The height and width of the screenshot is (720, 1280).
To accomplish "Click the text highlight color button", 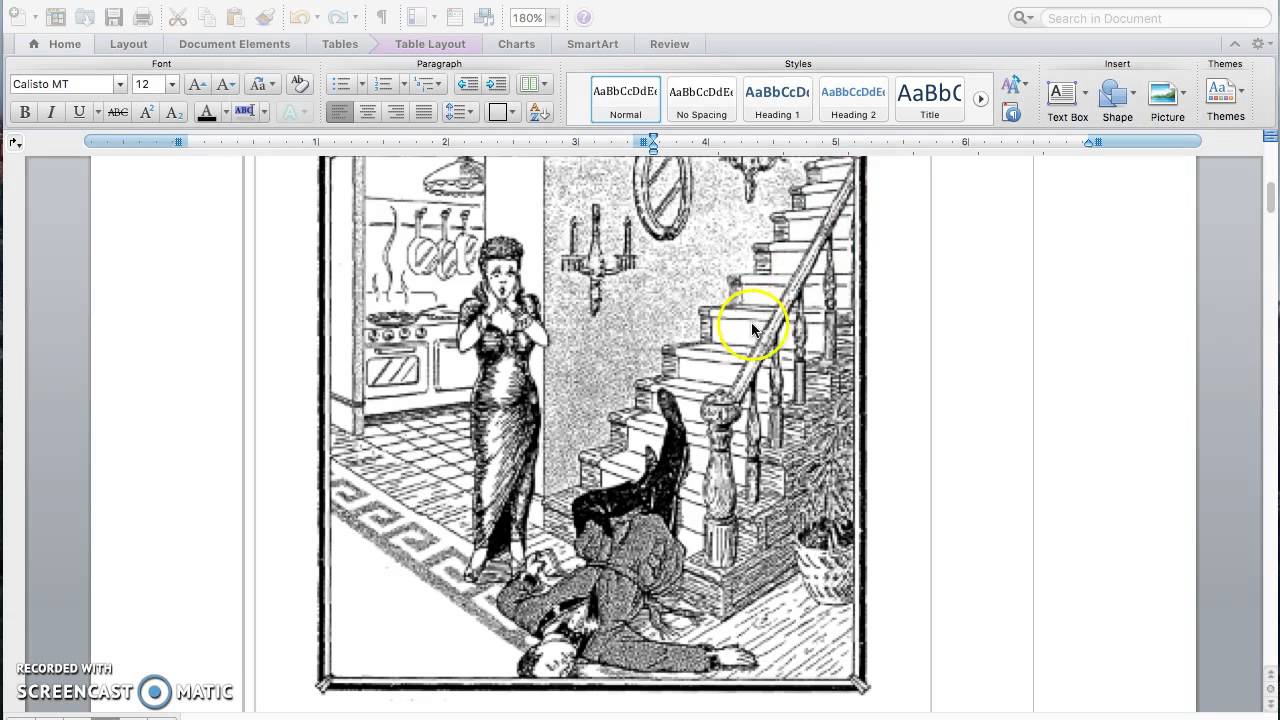I will (245, 112).
